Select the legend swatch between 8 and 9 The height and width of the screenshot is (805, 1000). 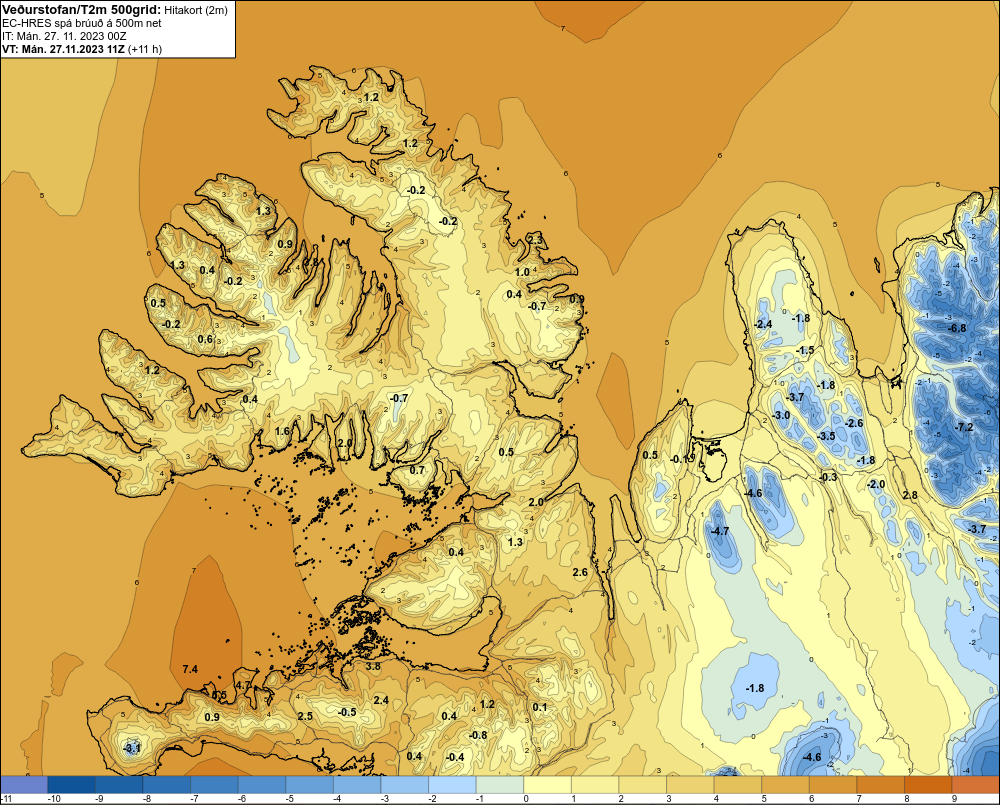pos(929,785)
